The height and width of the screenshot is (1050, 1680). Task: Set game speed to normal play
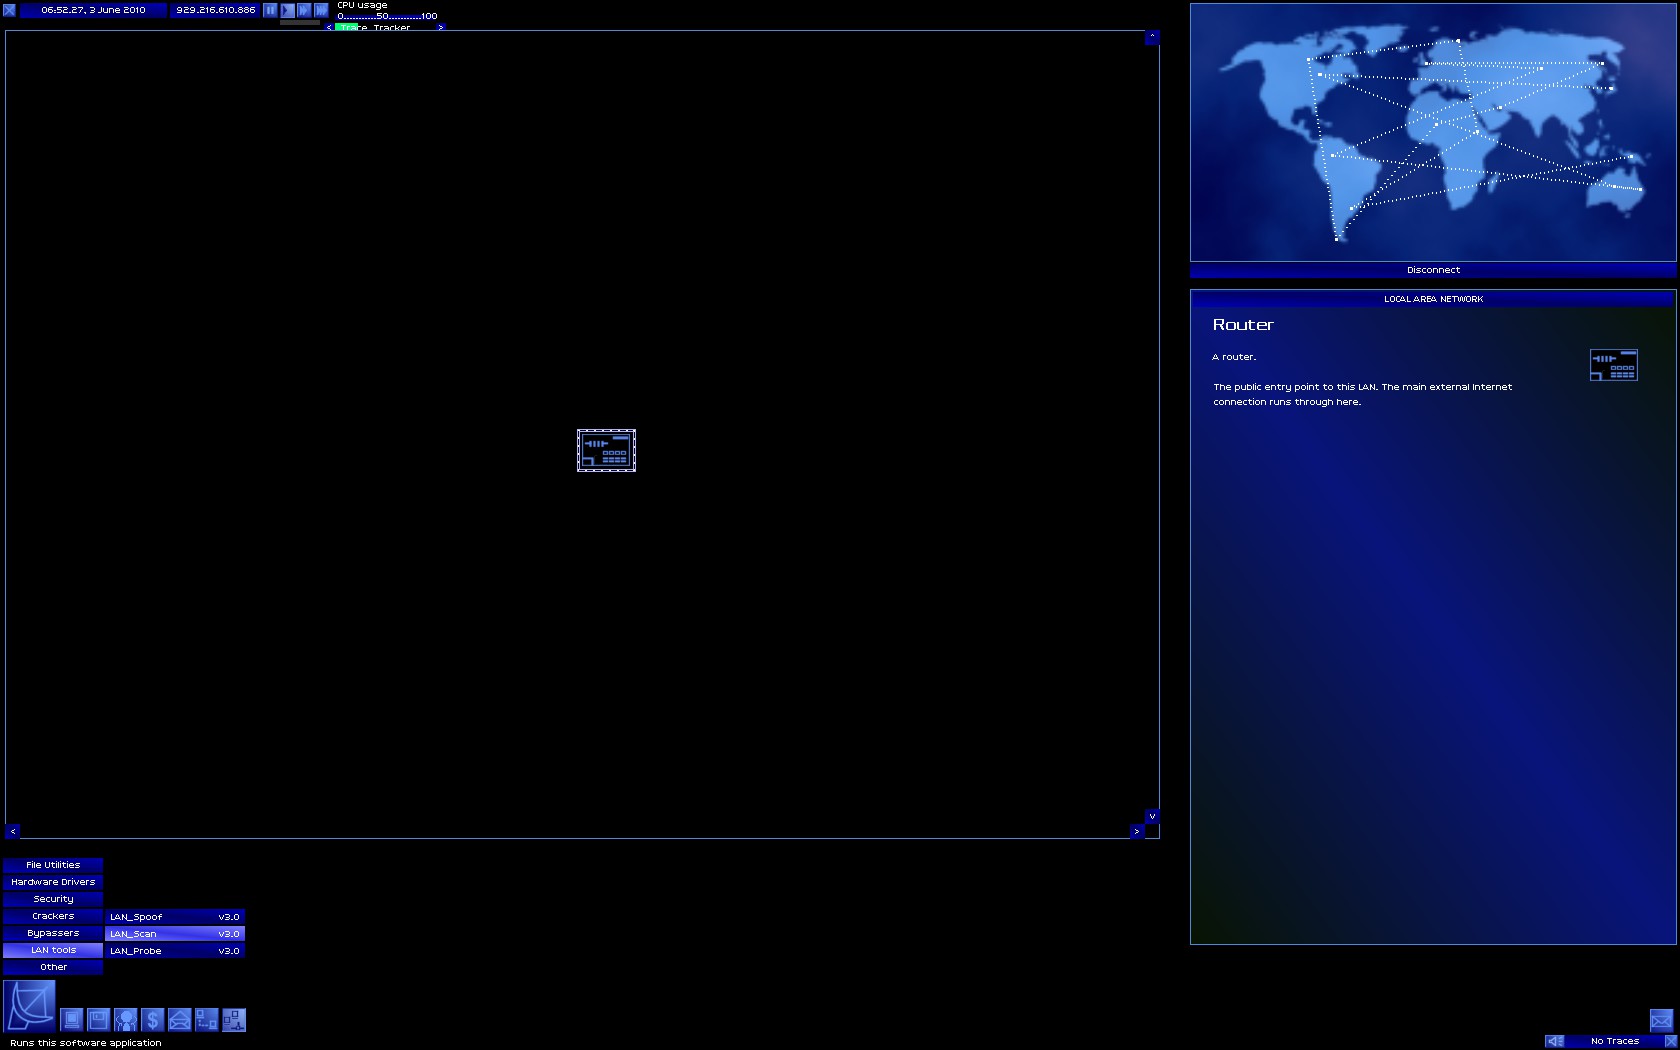pos(287,10)
